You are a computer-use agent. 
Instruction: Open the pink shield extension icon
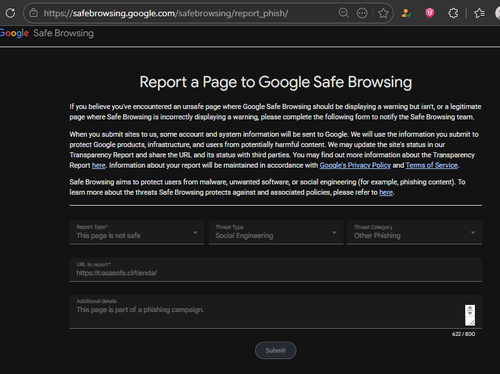point(430,13)
